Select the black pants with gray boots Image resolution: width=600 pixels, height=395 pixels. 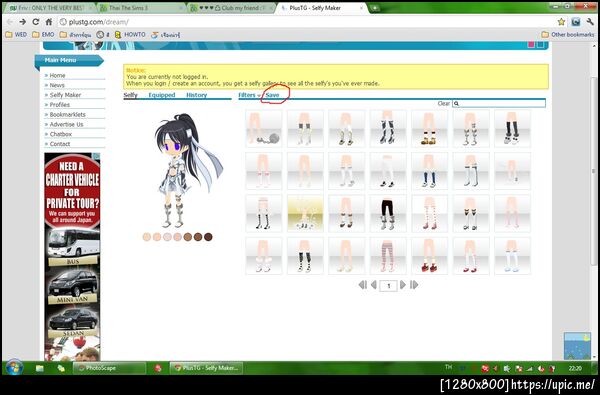coord(388,213)
